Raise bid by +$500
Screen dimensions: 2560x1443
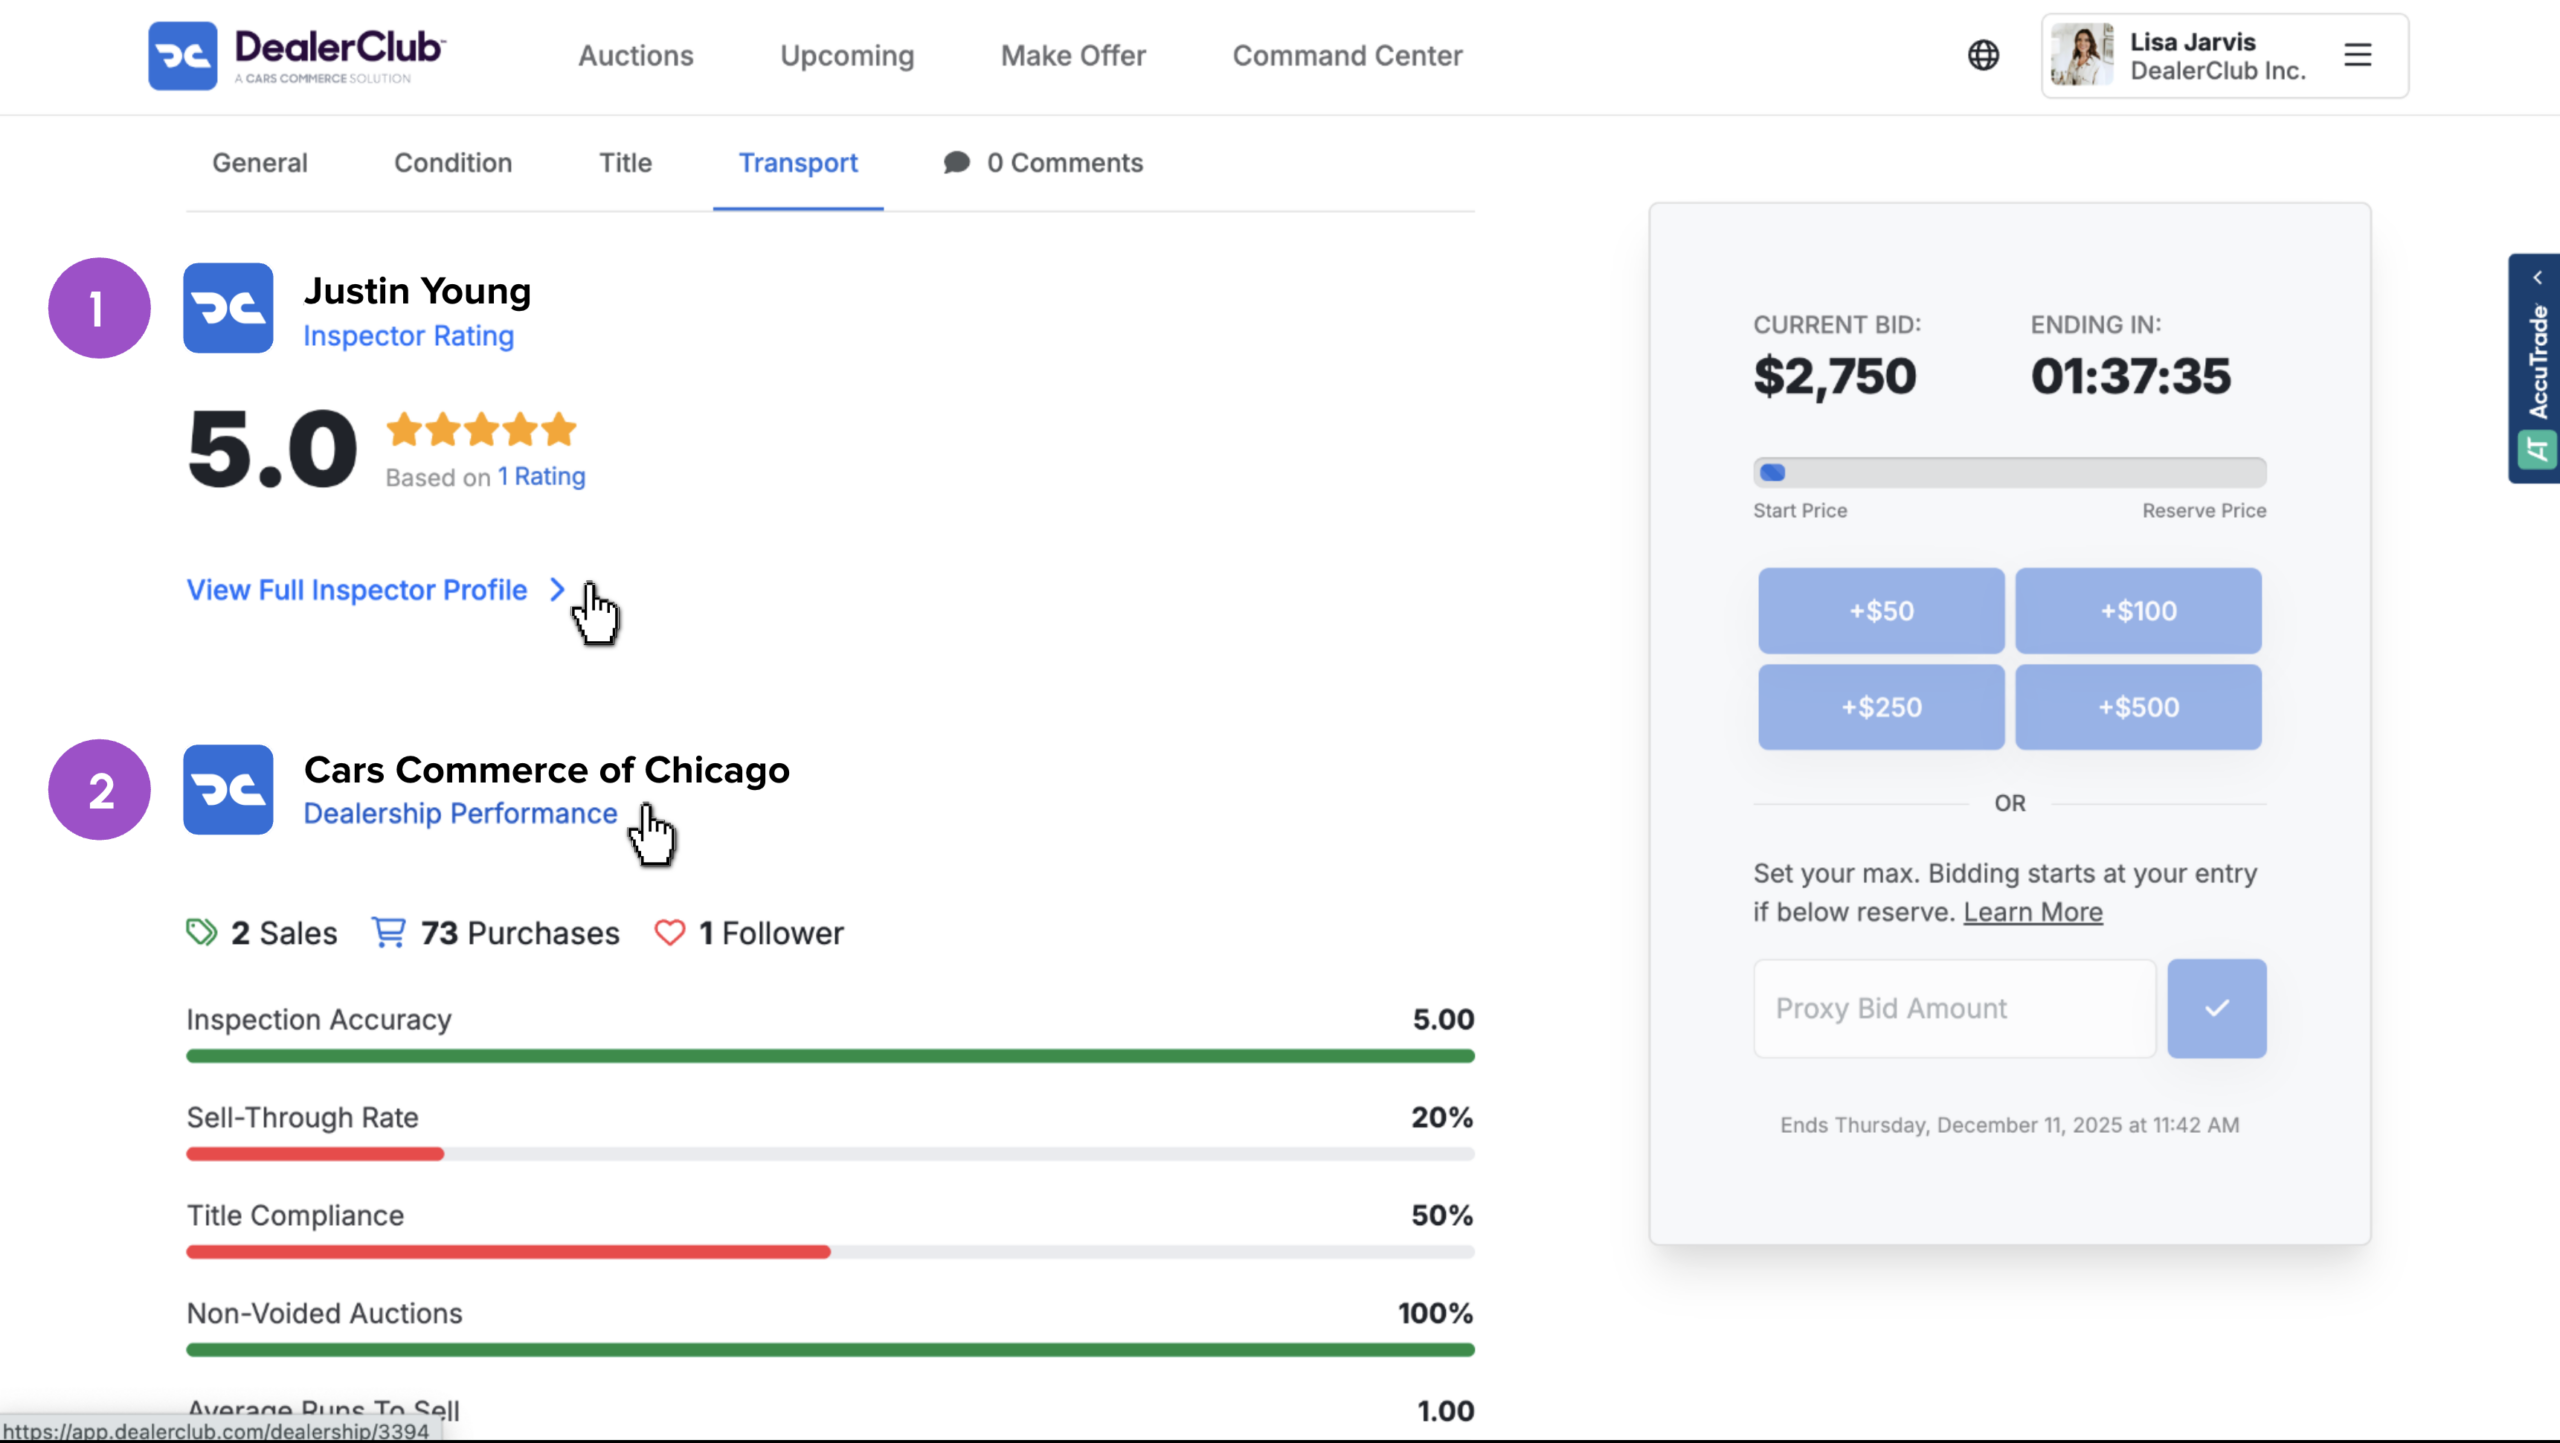(2138, 707)
